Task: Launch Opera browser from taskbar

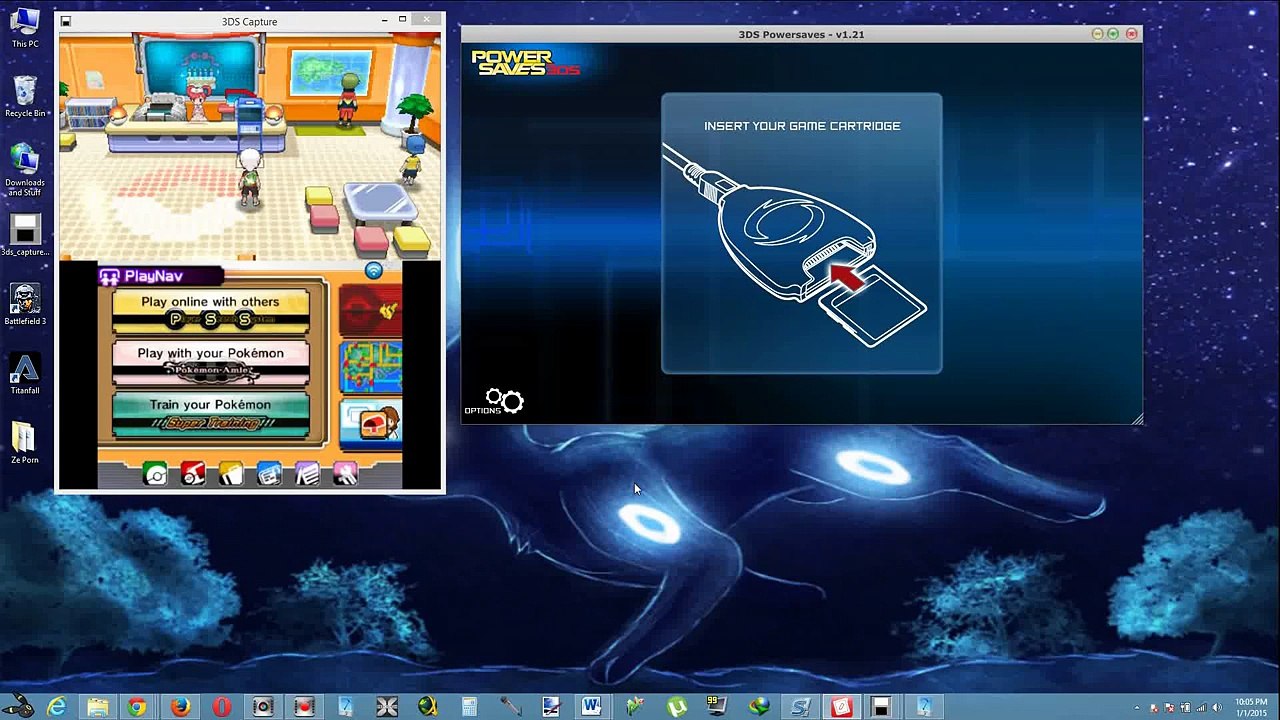Action: pyautogui.click(x=221, y=707)
